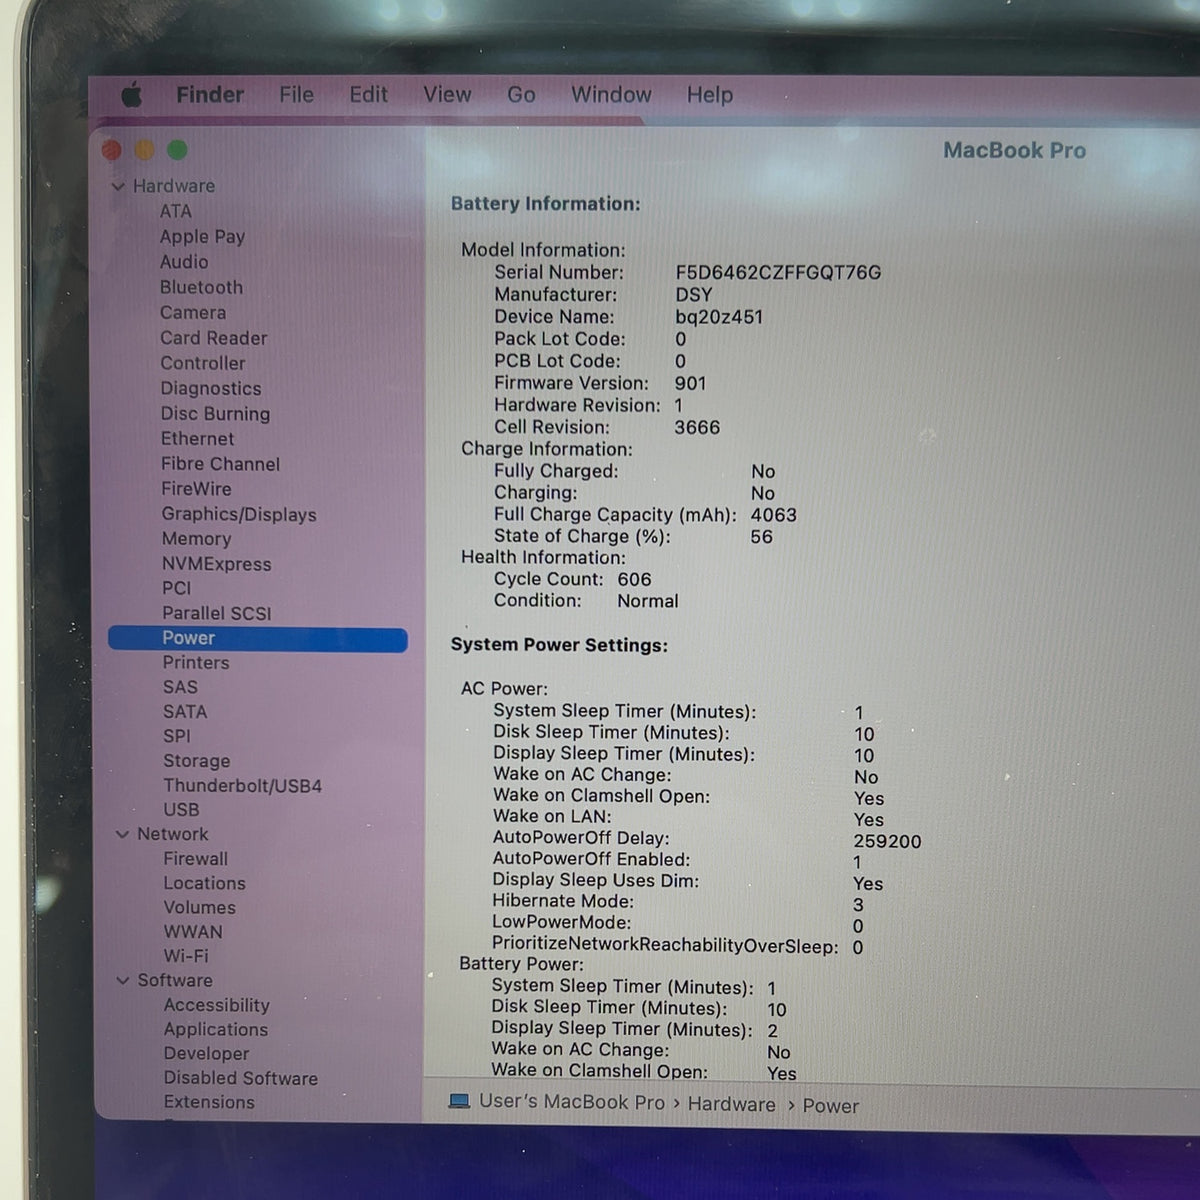Viewport: 1200px width, 1200px height.
Task: Select Thunderbolt/USB4 in the sidebar
Action: [243, 786]
